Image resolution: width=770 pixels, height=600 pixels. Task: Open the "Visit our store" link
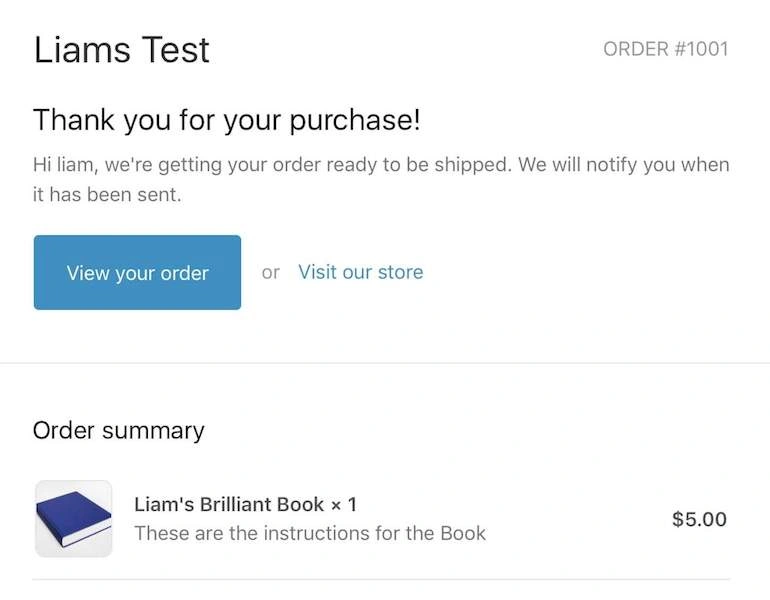click(x=360, y=272)
